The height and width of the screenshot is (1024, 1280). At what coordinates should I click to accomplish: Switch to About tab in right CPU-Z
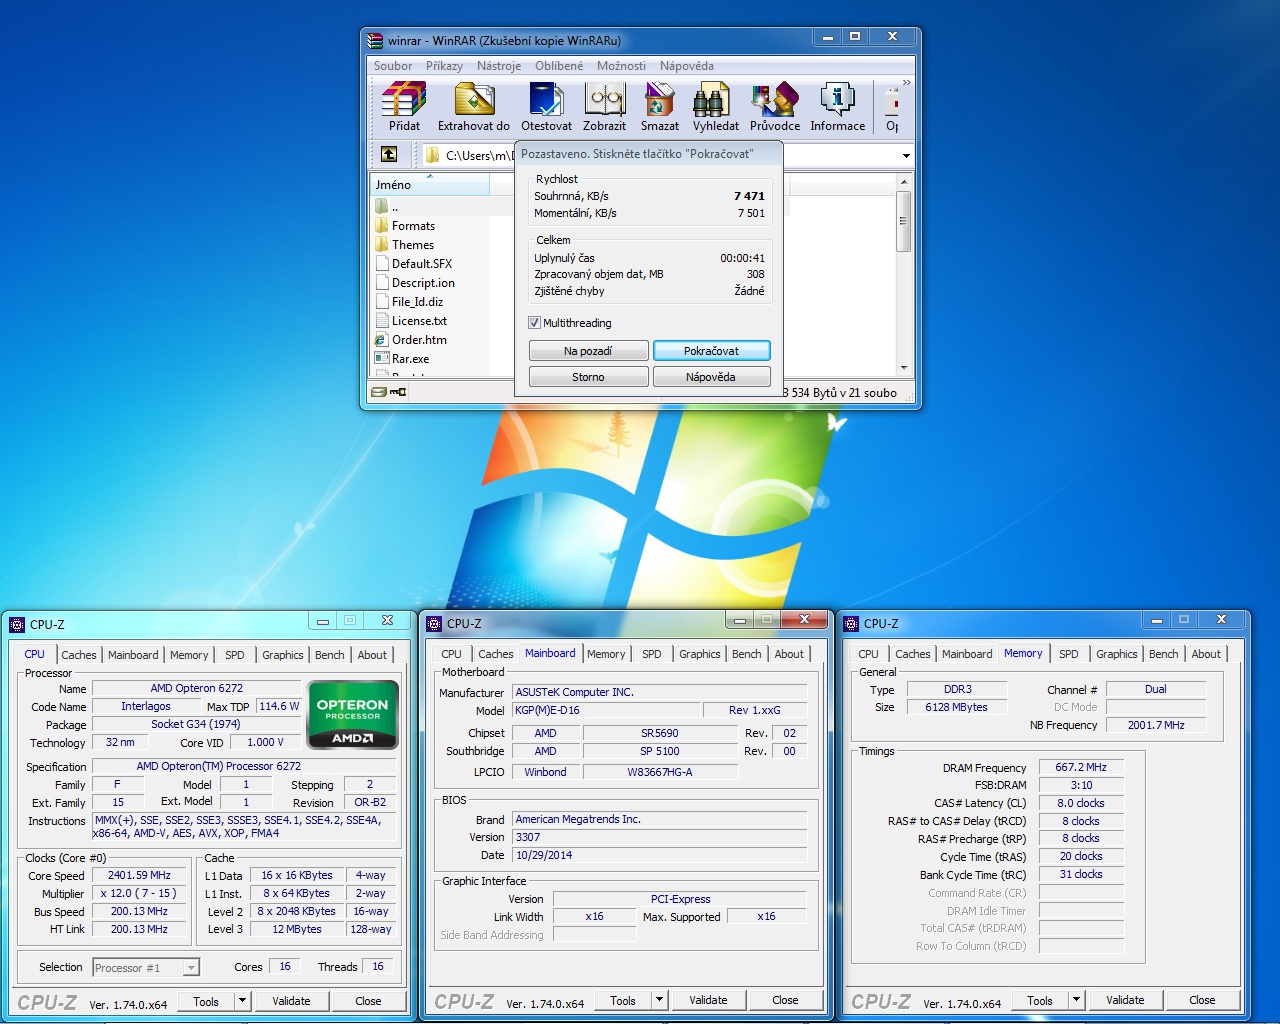tap(1206, 654)
